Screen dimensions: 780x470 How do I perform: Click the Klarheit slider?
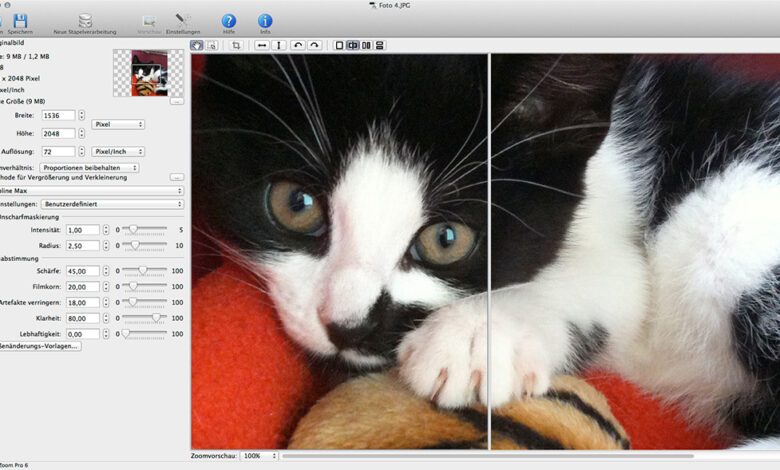144,318
